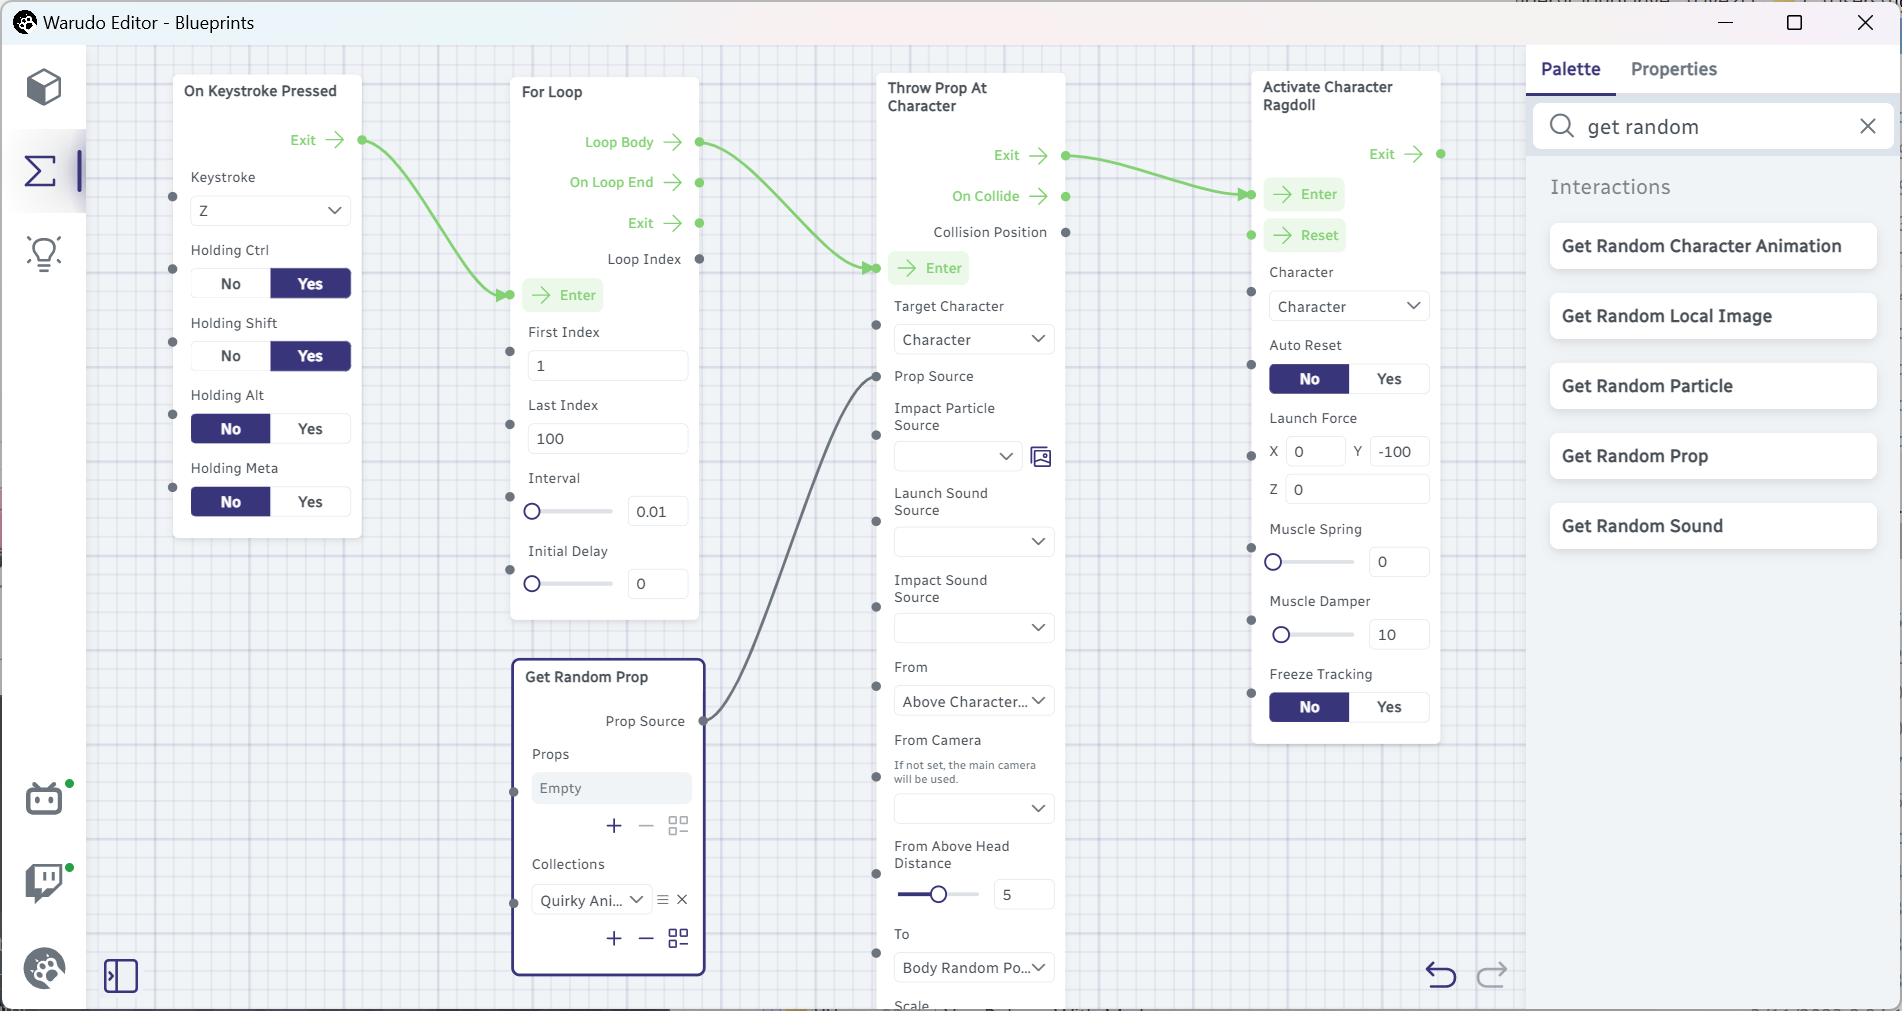Set Freeze Tracking to Yes
This screenshot has width=1902, height=1011.
point(1389,707)
